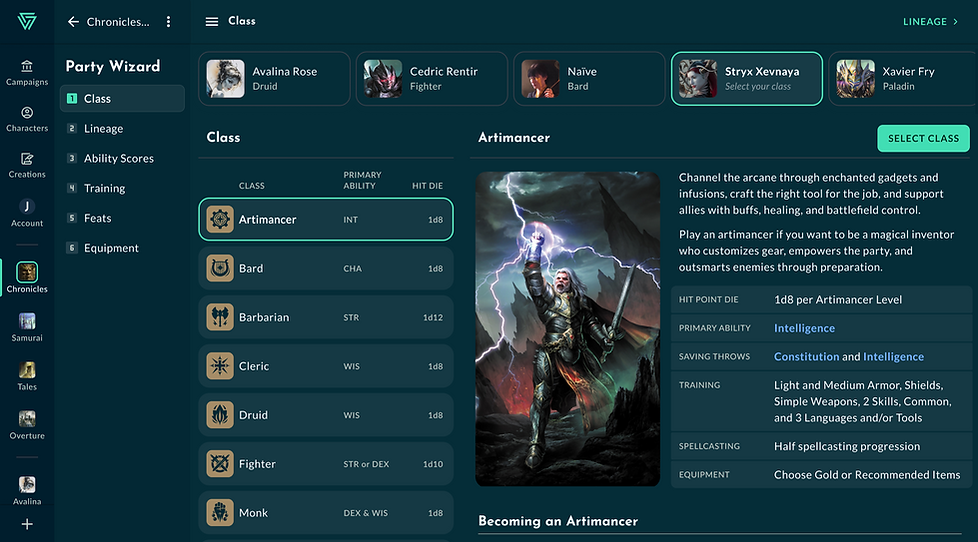The height and width of the screenshot is (542, 978).
Task: Select Xavier Fry Paladin card
Action: [903, 79]
